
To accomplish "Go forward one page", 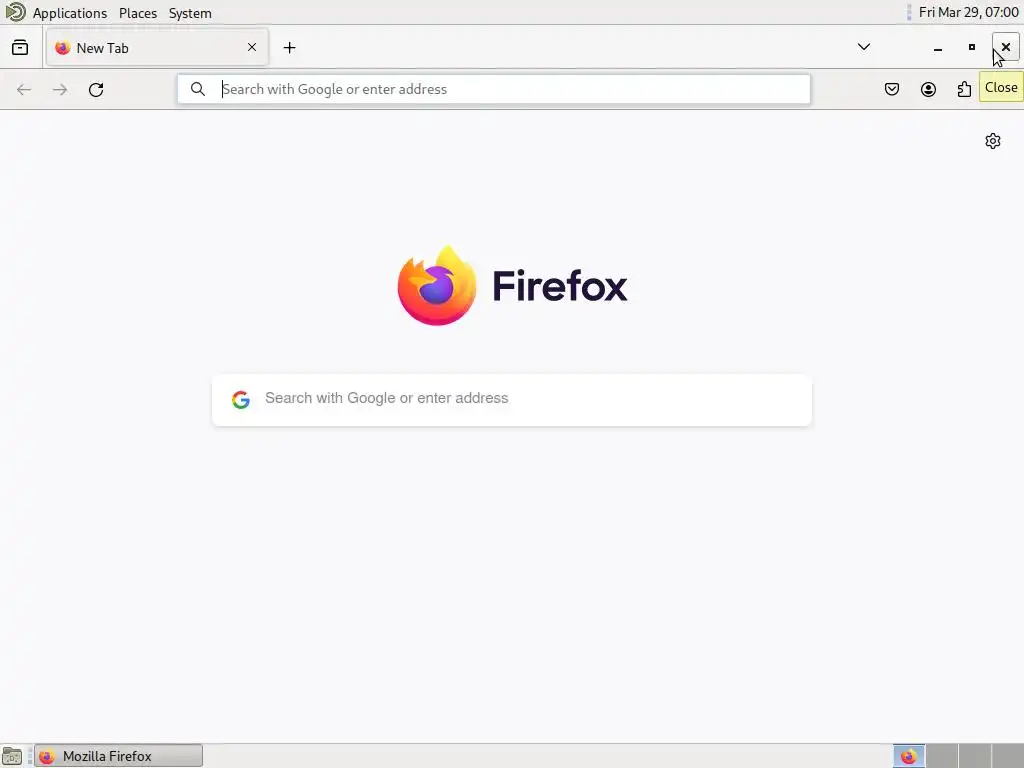I will 60,89.
